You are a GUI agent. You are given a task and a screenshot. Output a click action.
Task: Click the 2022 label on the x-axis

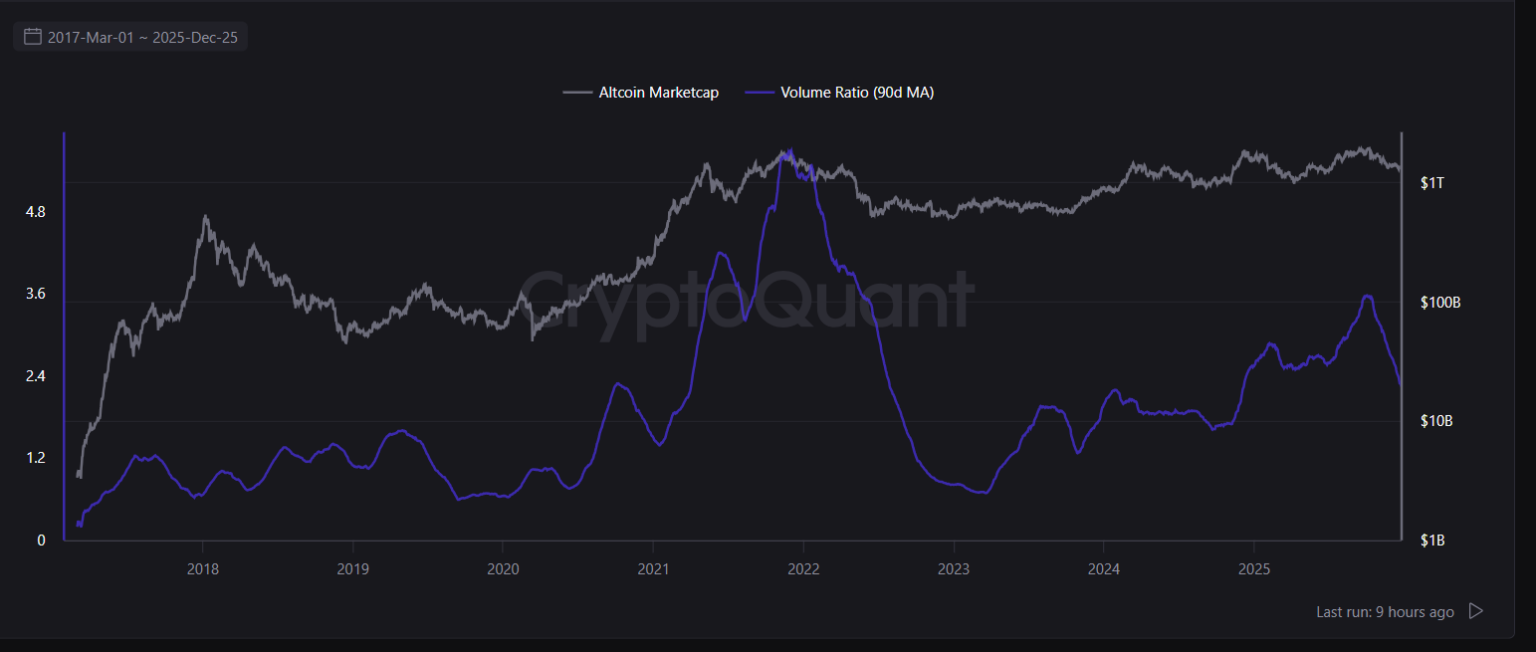coord(803,569)
